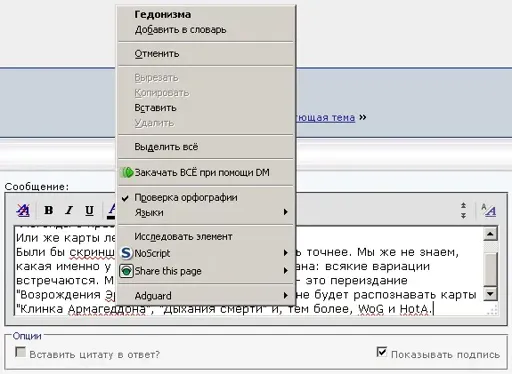
Task: Click the textarea scrollbar thumb
Action: click(x=490, y=268)
